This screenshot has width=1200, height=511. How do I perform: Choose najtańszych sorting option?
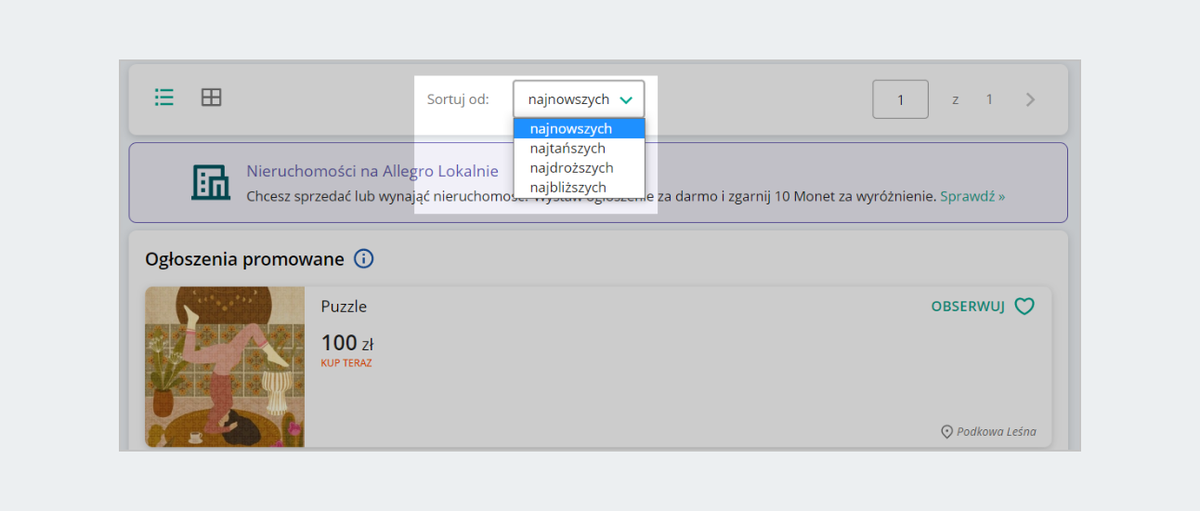(568, 148)
